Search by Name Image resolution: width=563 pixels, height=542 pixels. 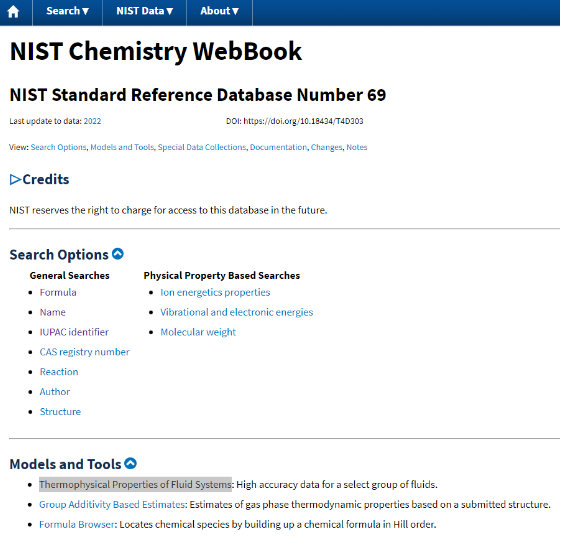coord(53,312)
